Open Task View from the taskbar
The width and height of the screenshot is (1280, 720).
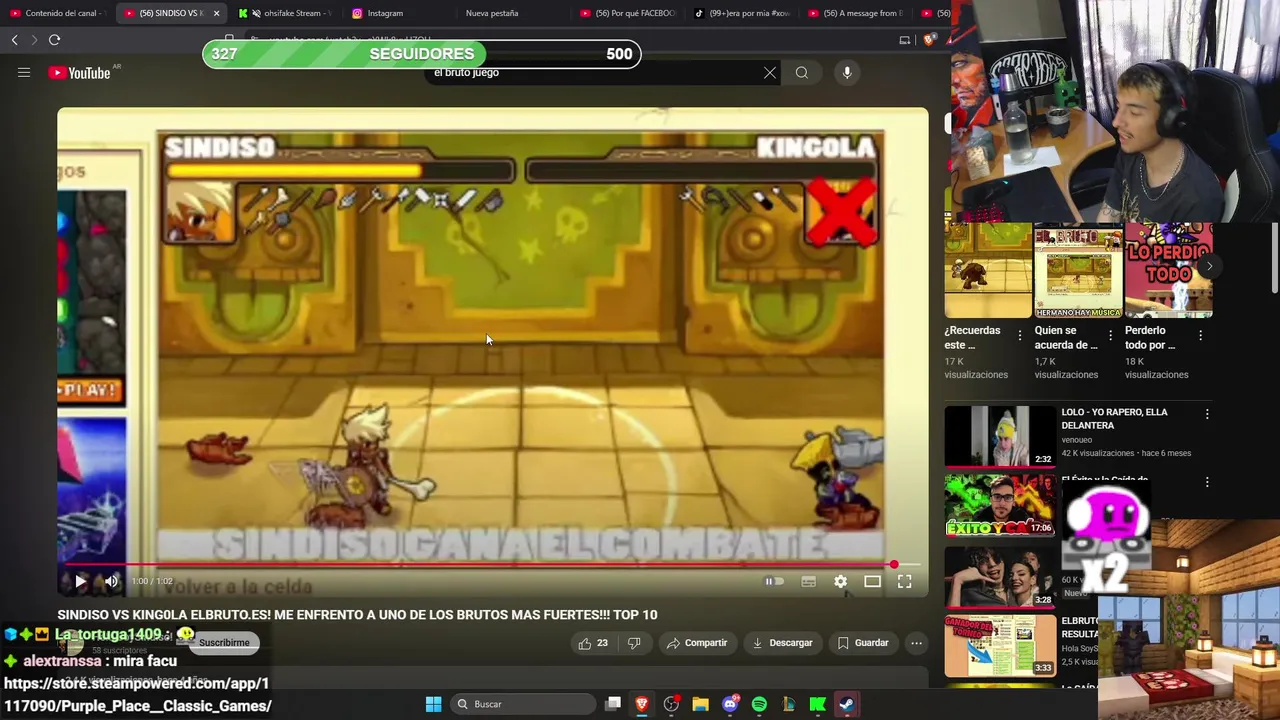tap(613, 704)
